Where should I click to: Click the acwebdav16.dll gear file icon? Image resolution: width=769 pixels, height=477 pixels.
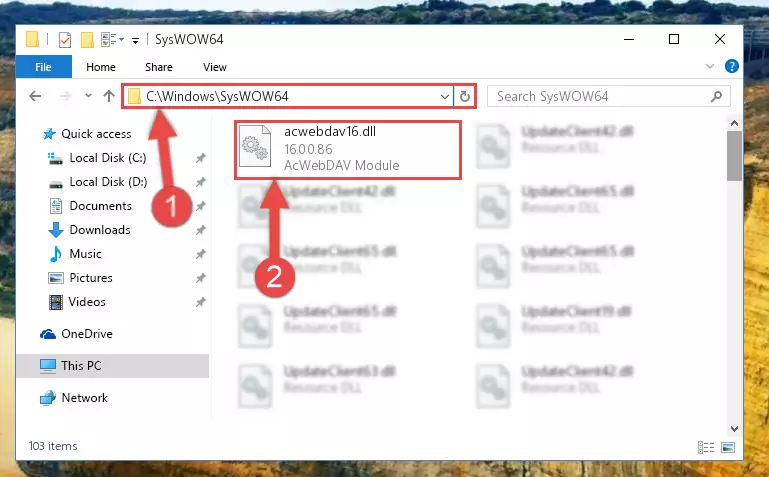(x=255, y=147)
